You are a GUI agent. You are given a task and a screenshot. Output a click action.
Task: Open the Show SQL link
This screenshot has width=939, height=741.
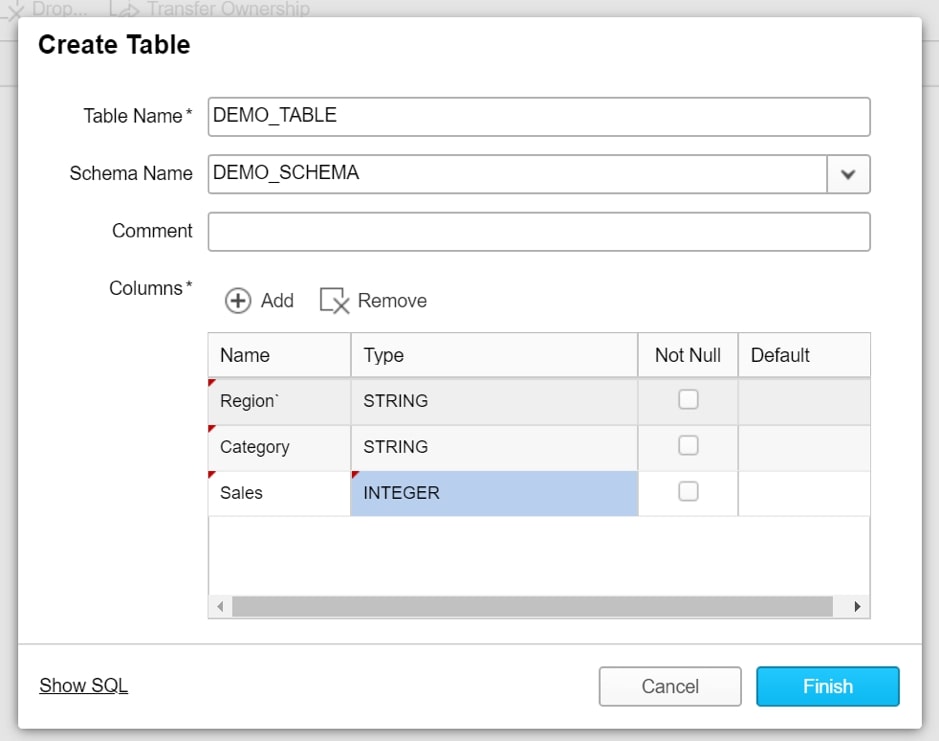coord(84,685)
